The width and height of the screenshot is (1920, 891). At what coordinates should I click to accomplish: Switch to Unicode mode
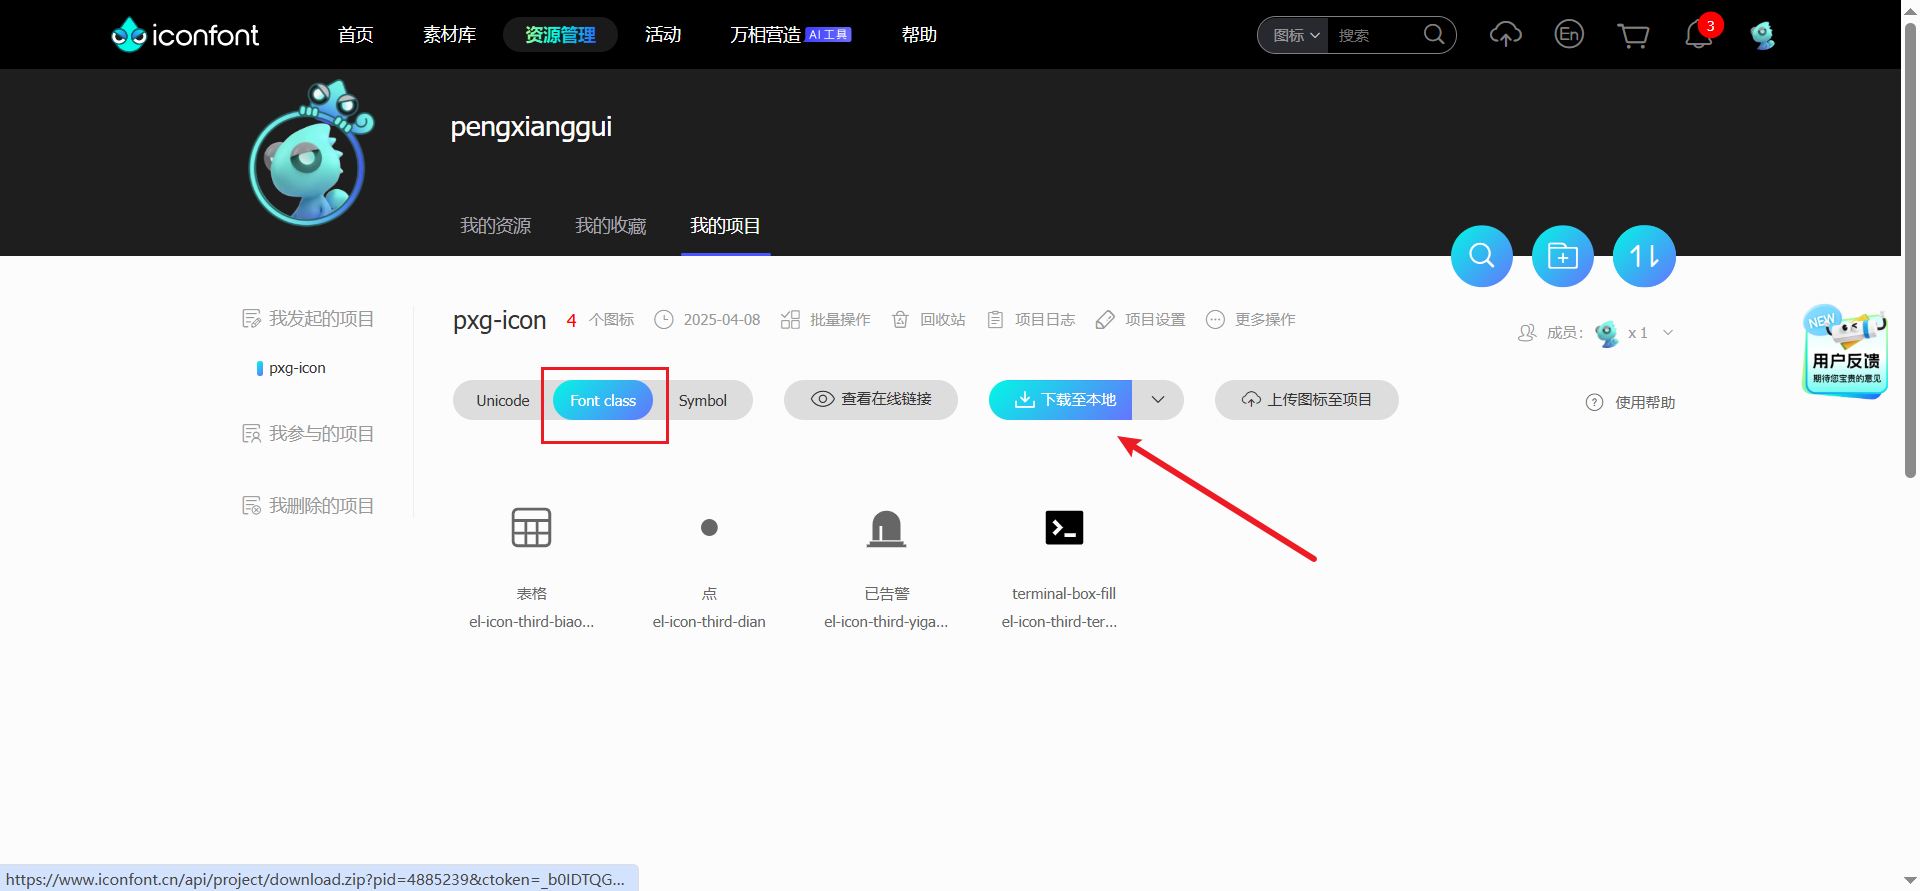pyautogui.click(x=503, y=400)
